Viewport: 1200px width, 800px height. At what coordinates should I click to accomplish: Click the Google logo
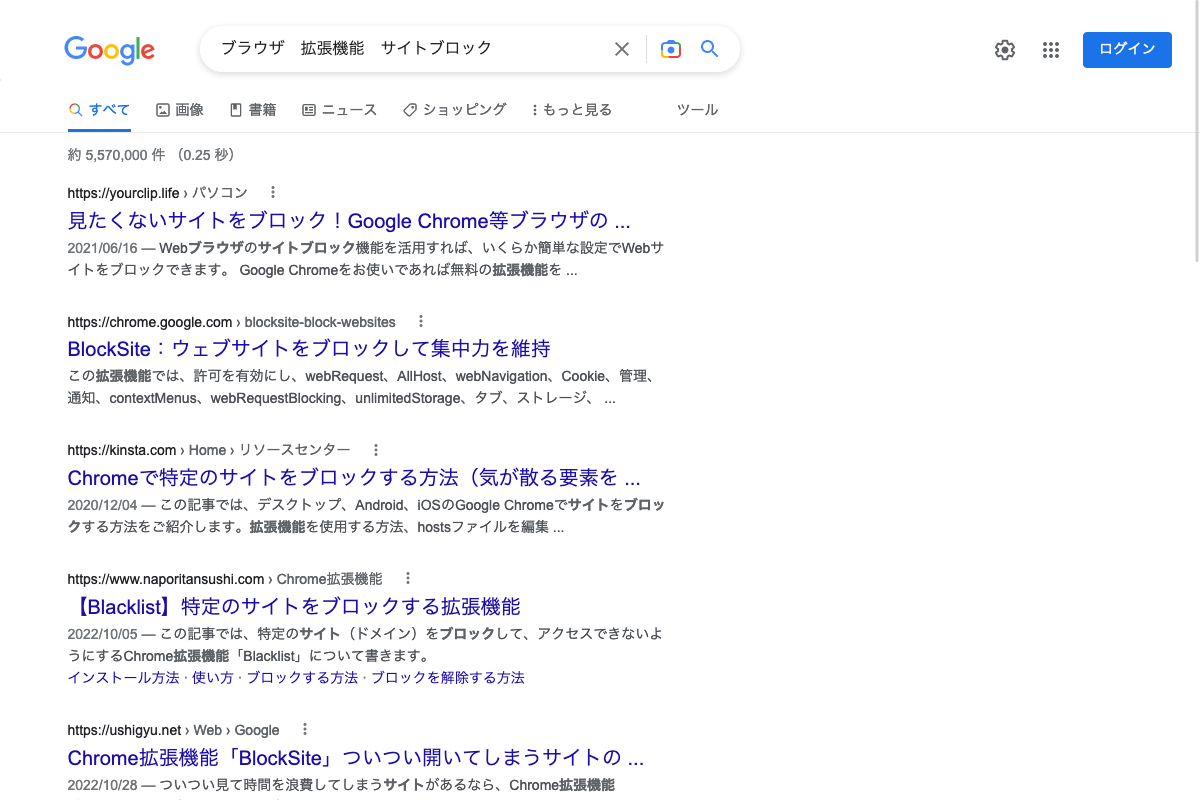click(x=109, y=49)
